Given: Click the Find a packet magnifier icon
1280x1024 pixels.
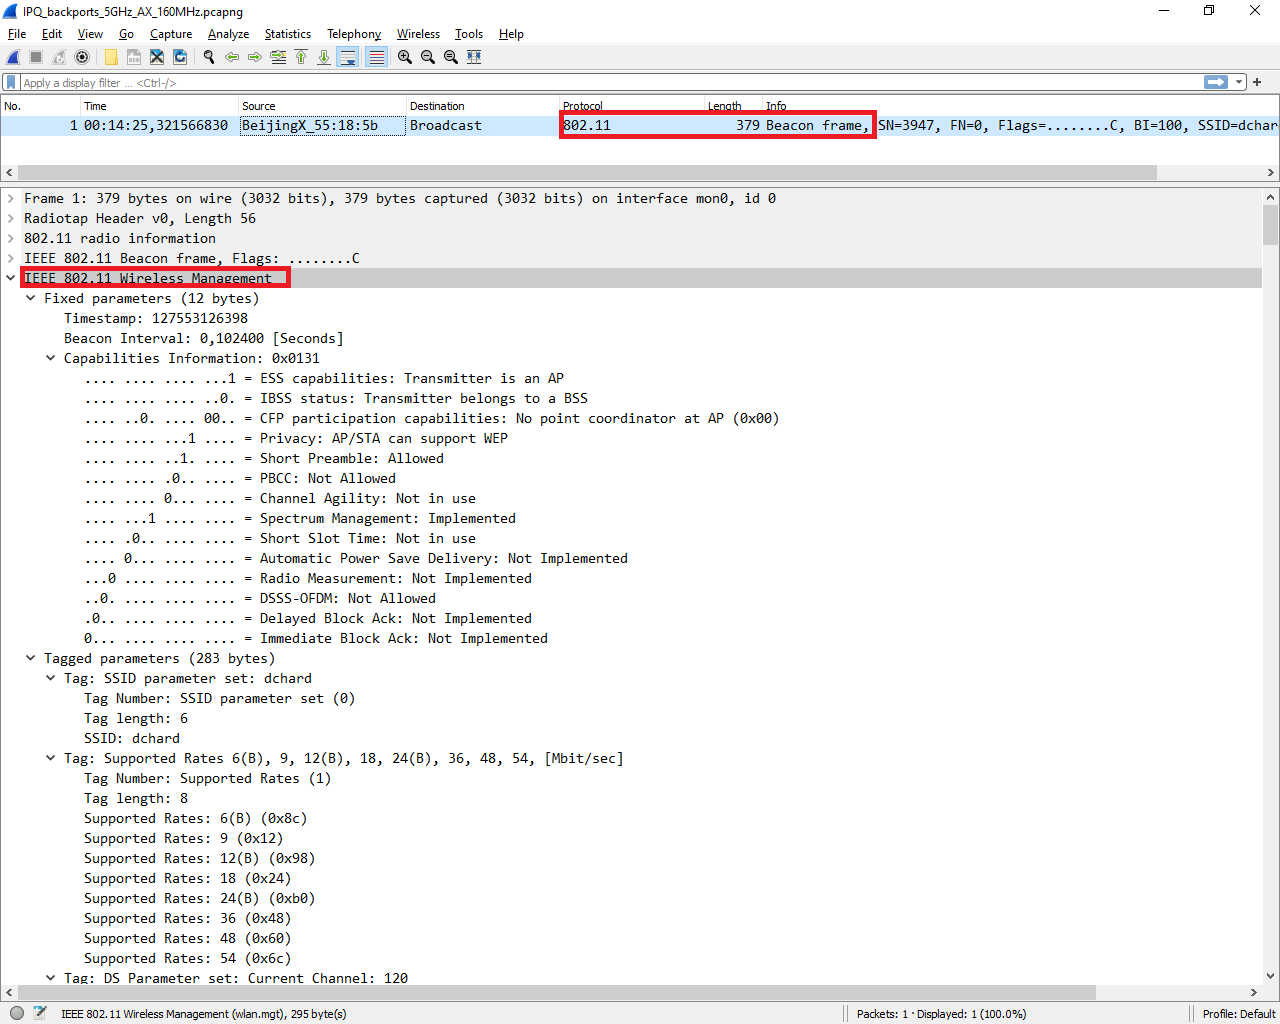Looking at the screenshot, I should pos(209,57).
